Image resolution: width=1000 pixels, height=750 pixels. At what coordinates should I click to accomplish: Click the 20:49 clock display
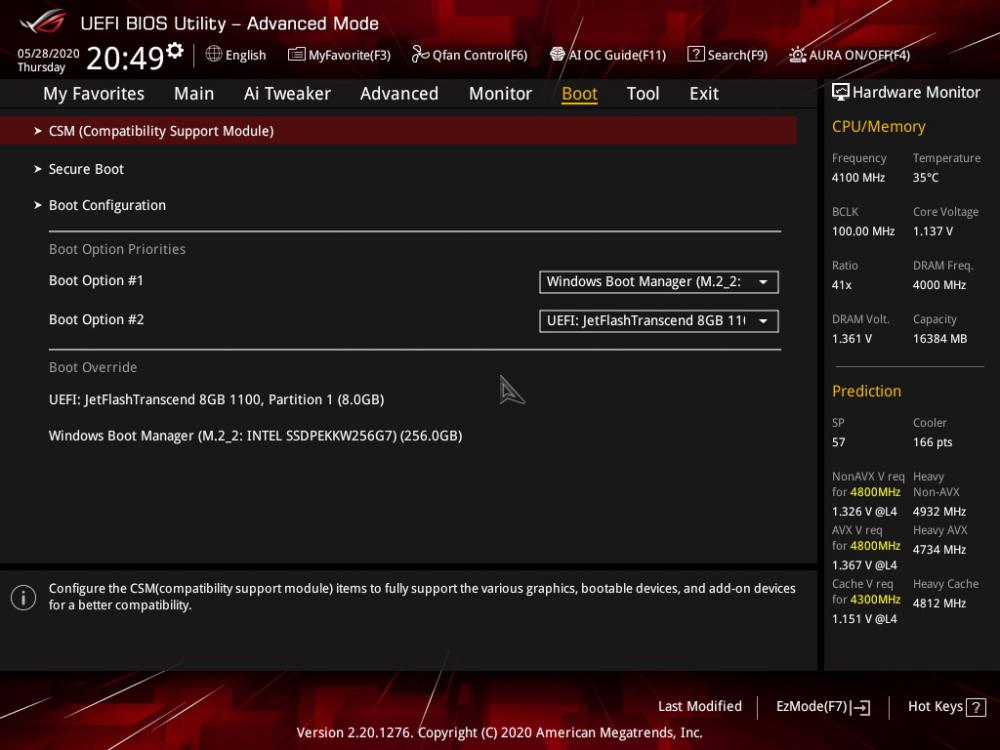126,58
